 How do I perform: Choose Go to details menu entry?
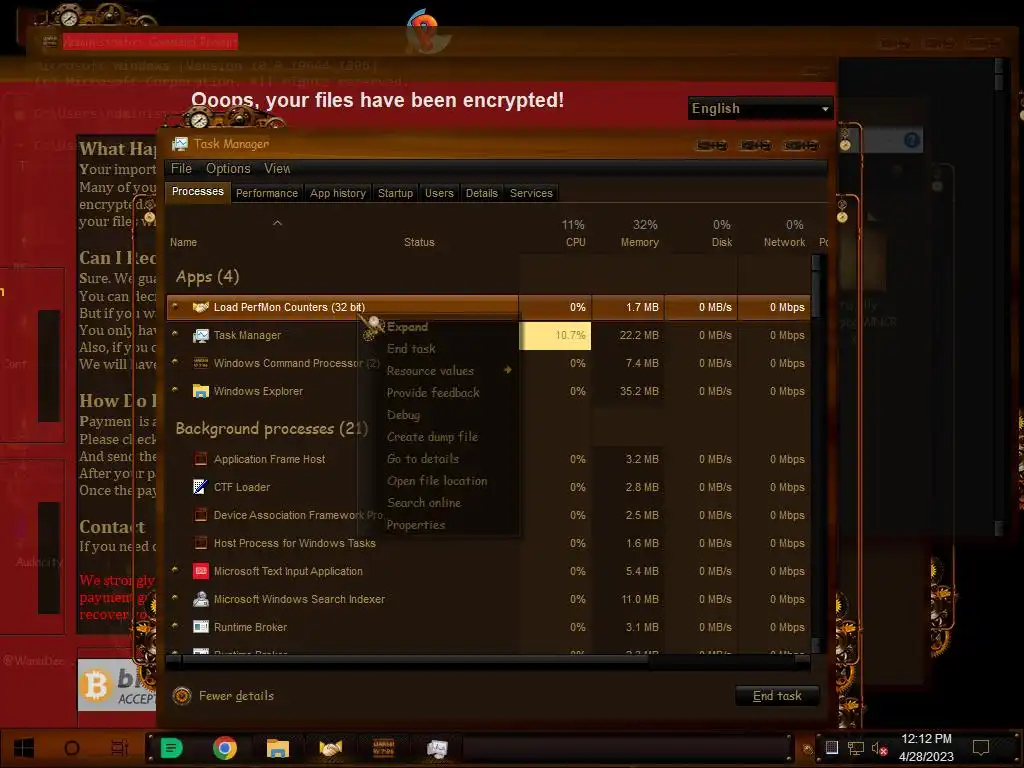tap(423, 459)
